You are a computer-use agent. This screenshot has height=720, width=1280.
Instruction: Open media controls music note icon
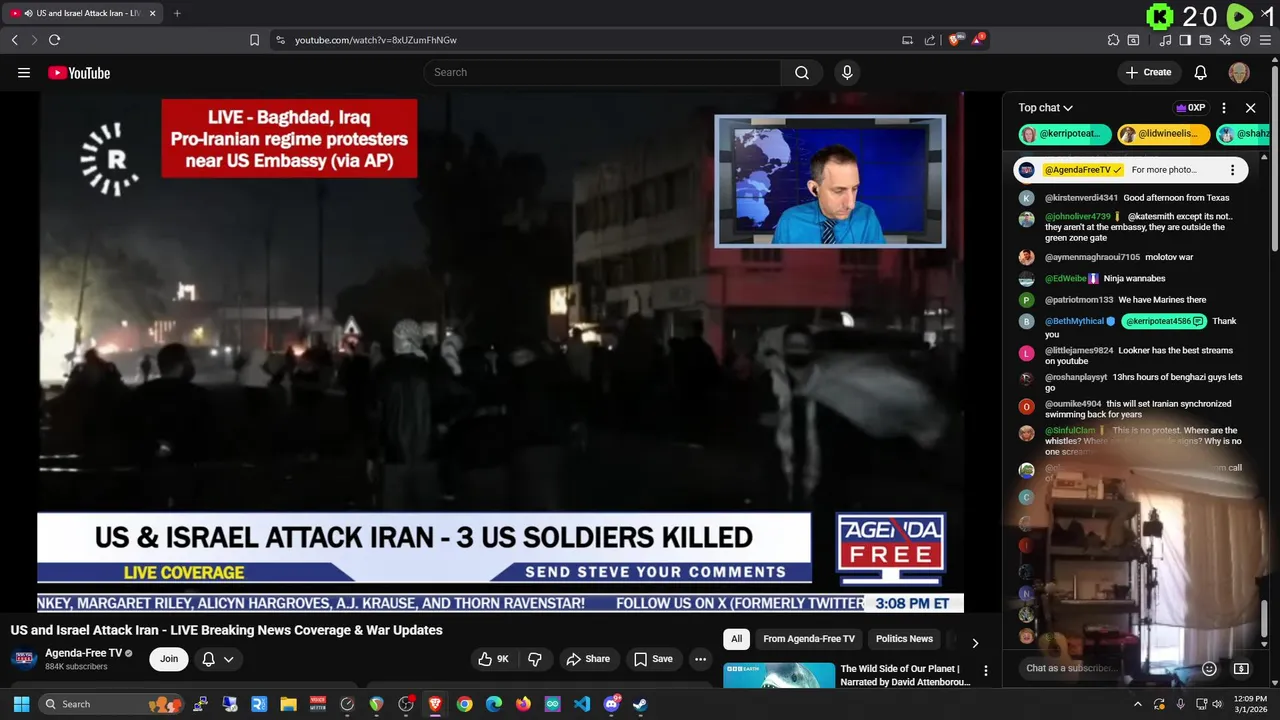(1166, 40)
